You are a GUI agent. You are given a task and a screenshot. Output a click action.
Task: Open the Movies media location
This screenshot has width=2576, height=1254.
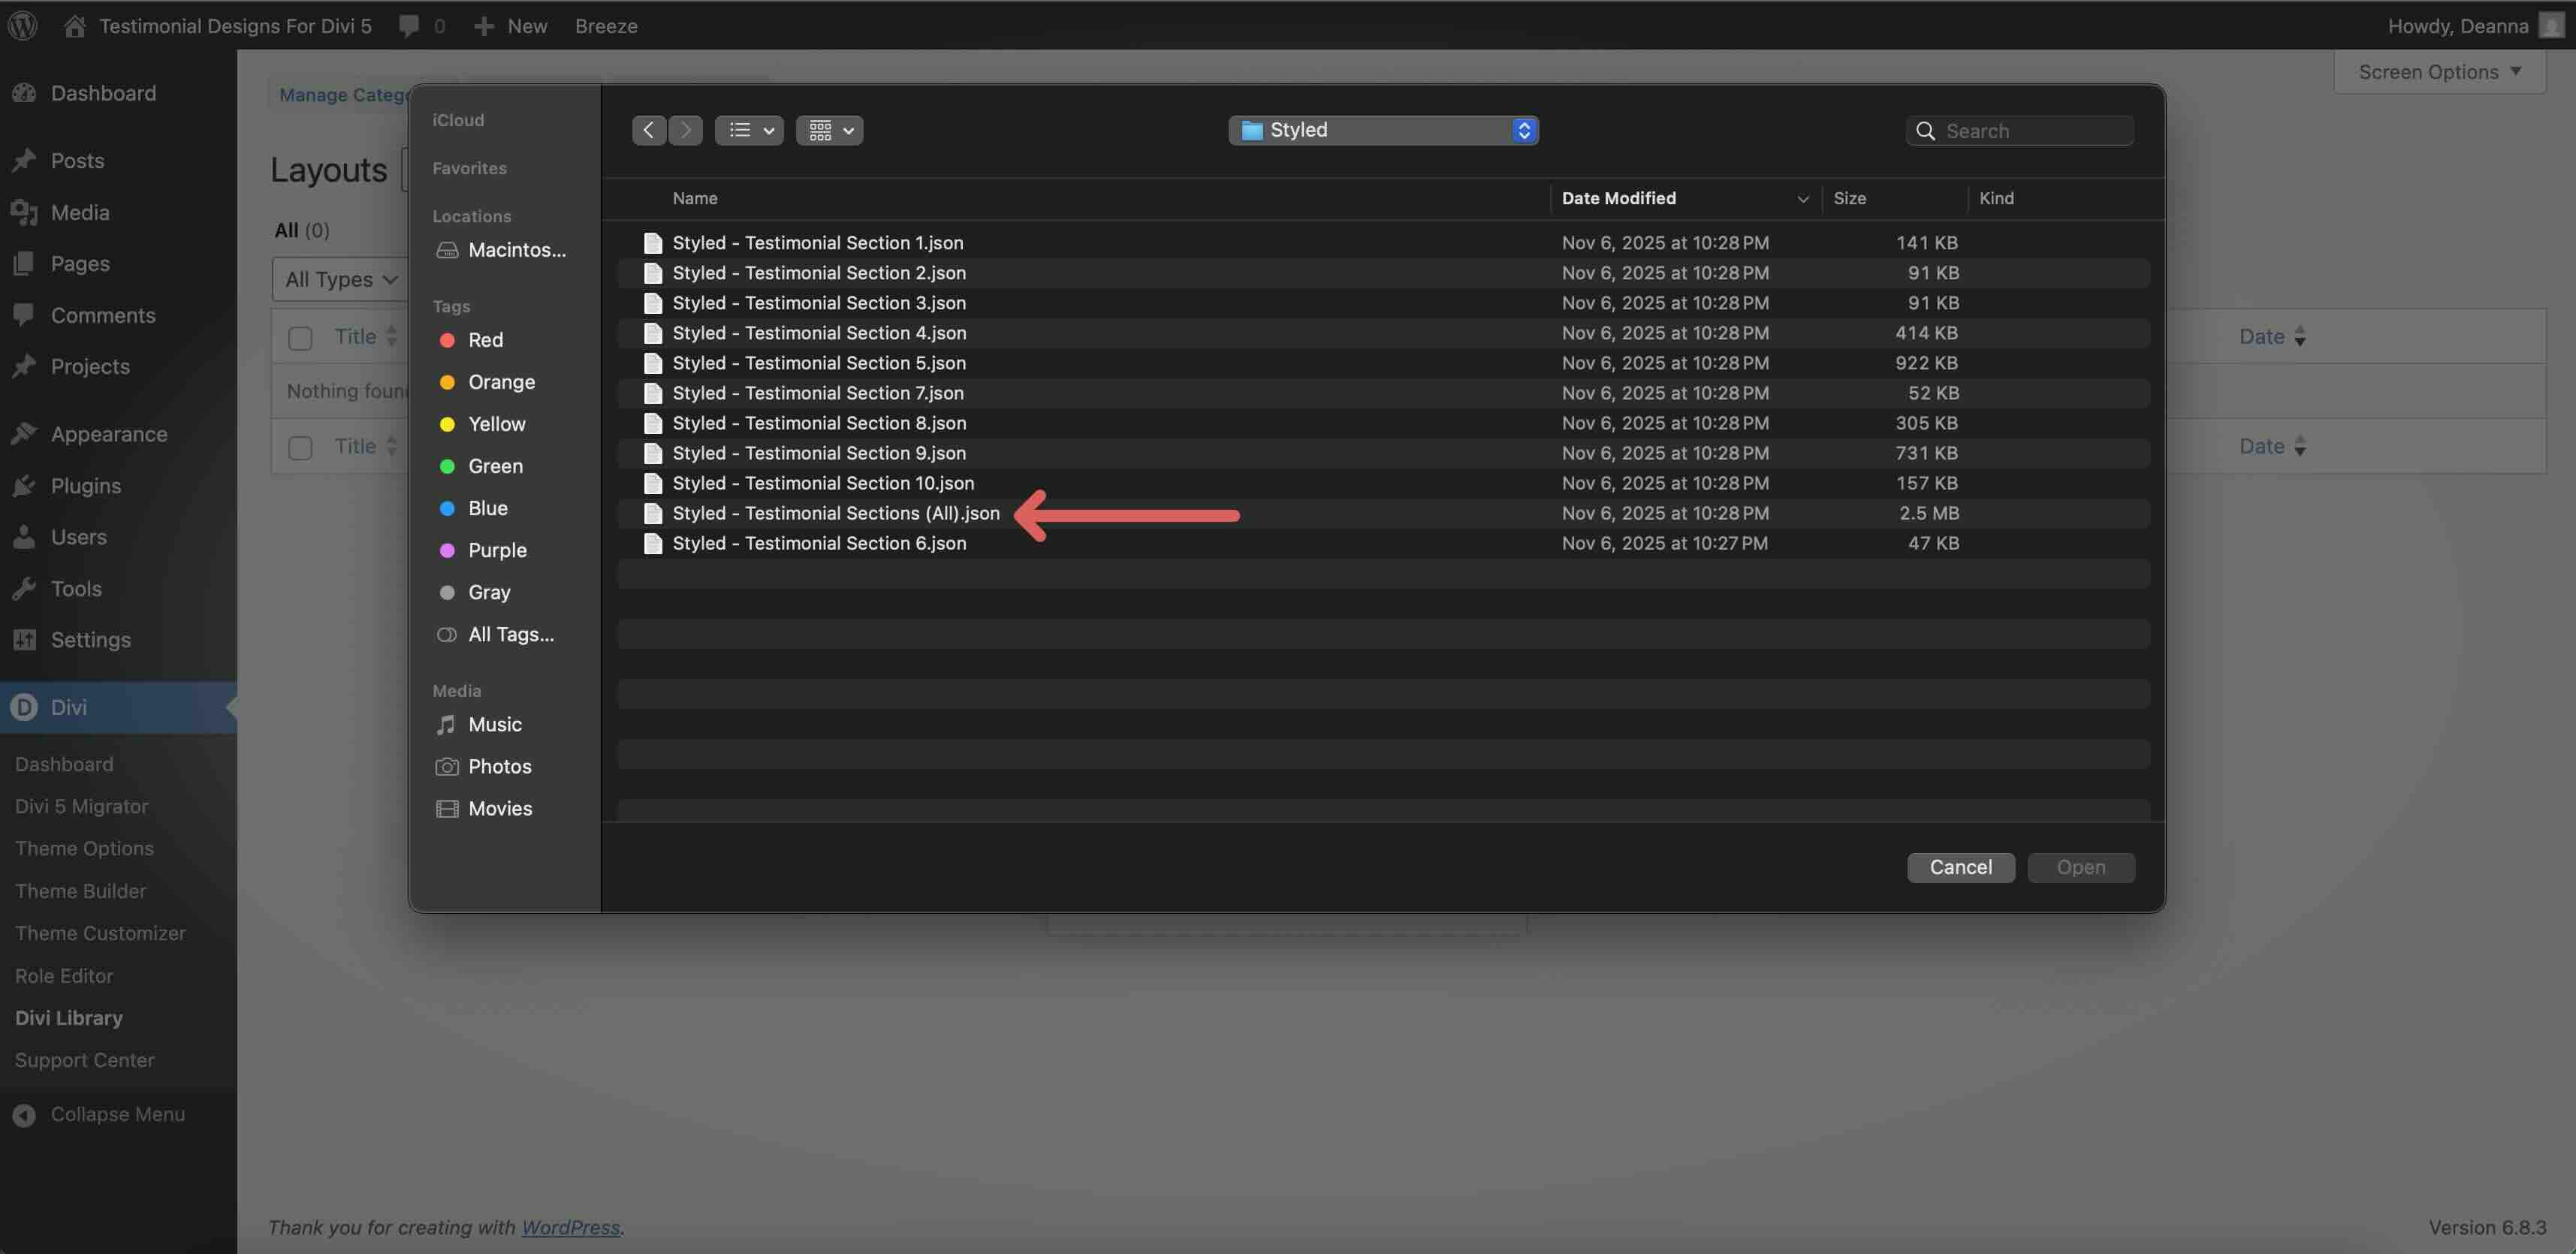pyautogui.click(x=500, y=808)
